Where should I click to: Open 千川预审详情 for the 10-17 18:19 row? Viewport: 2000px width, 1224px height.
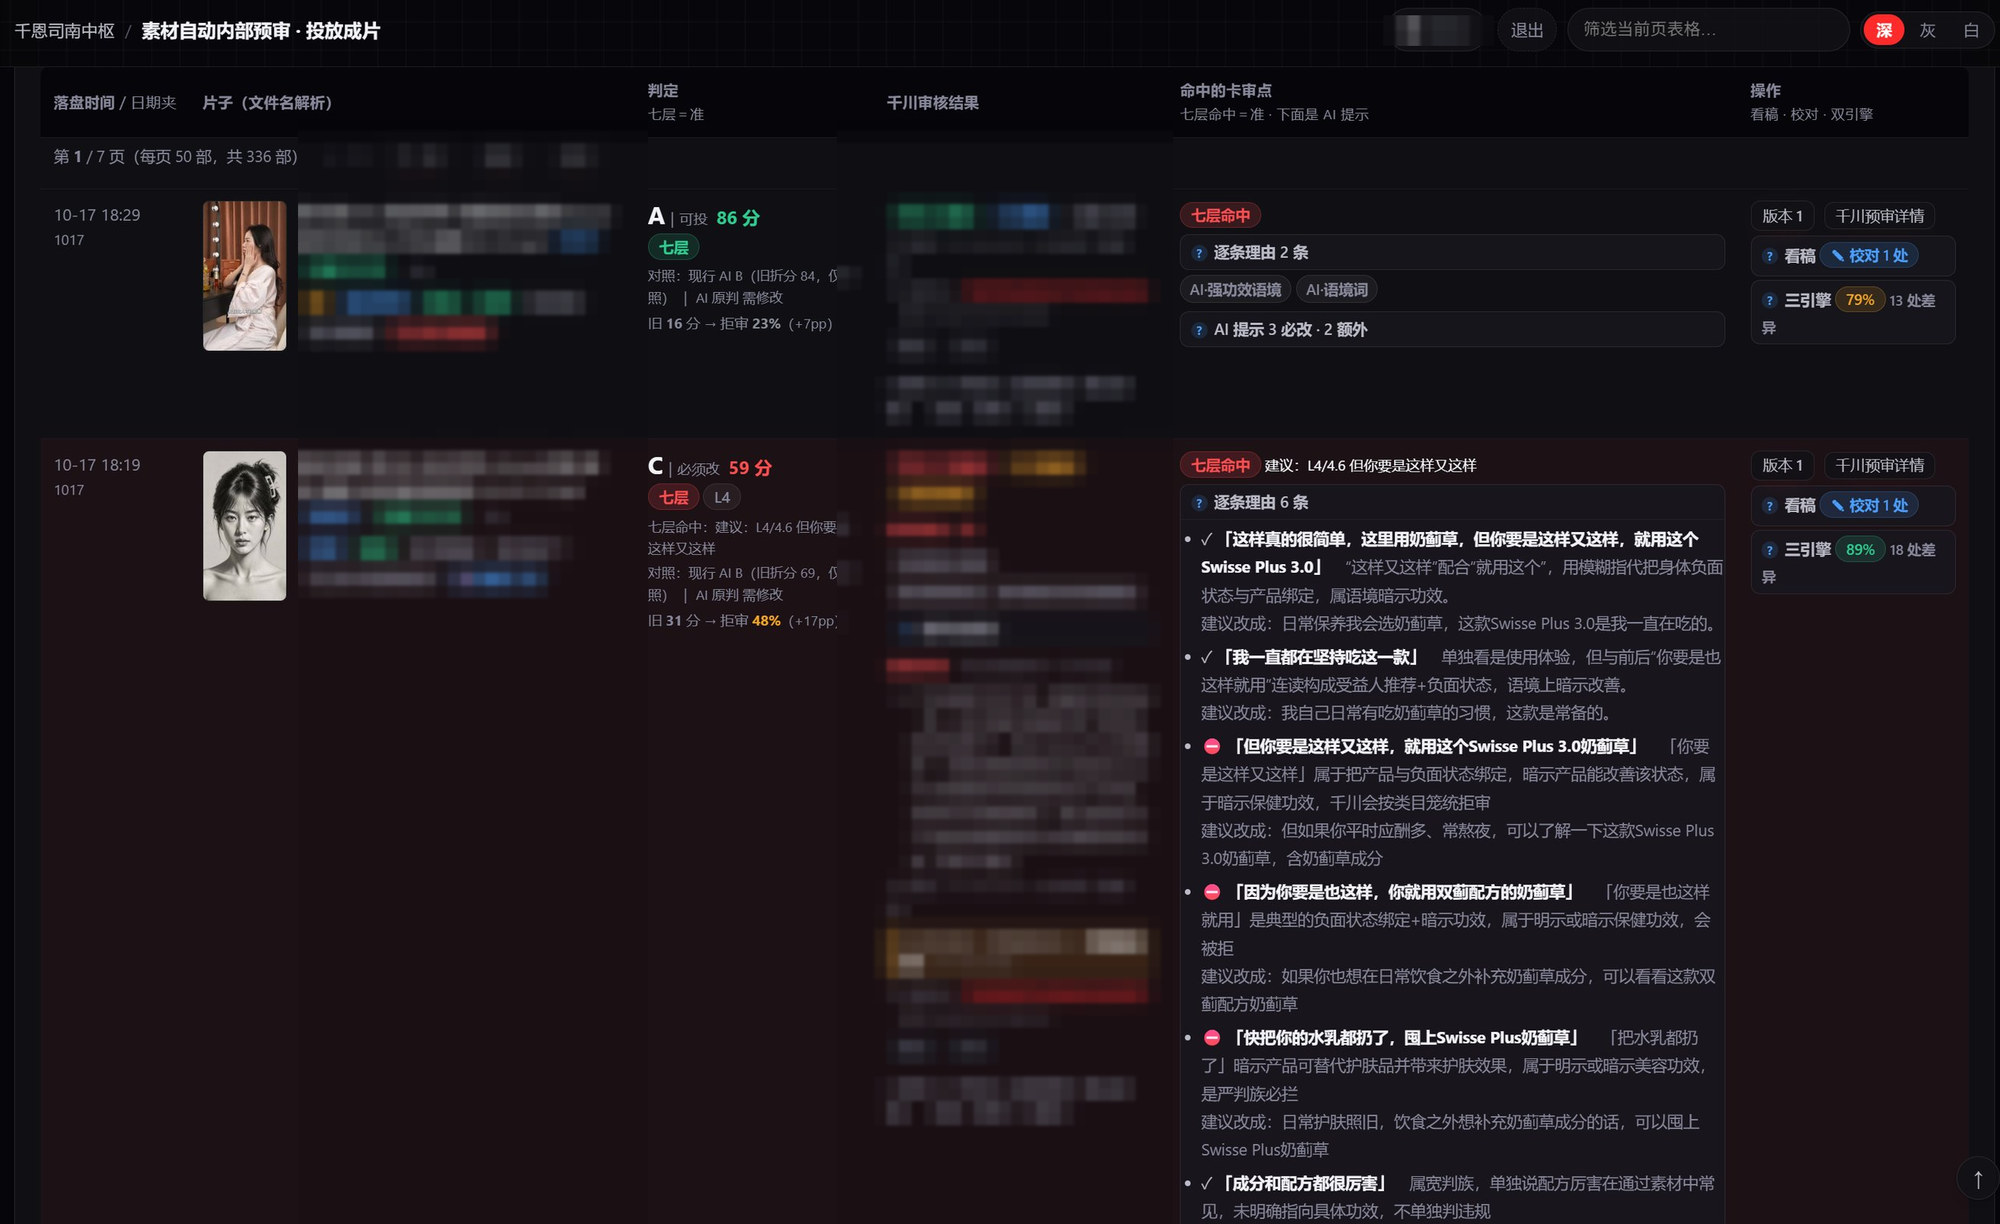pyautogui.click(x=1879, y=465)
